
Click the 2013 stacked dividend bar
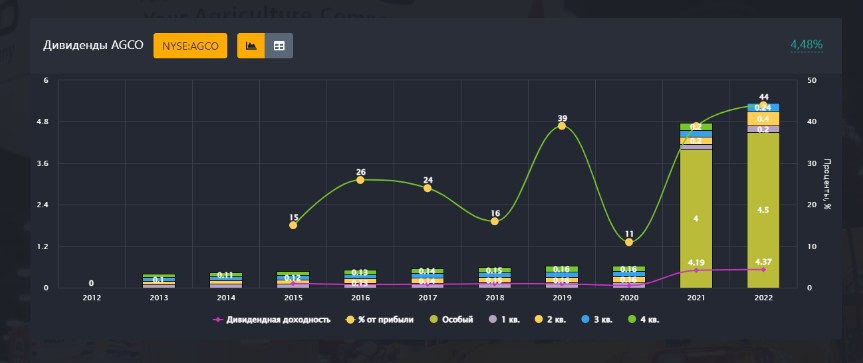159,281
